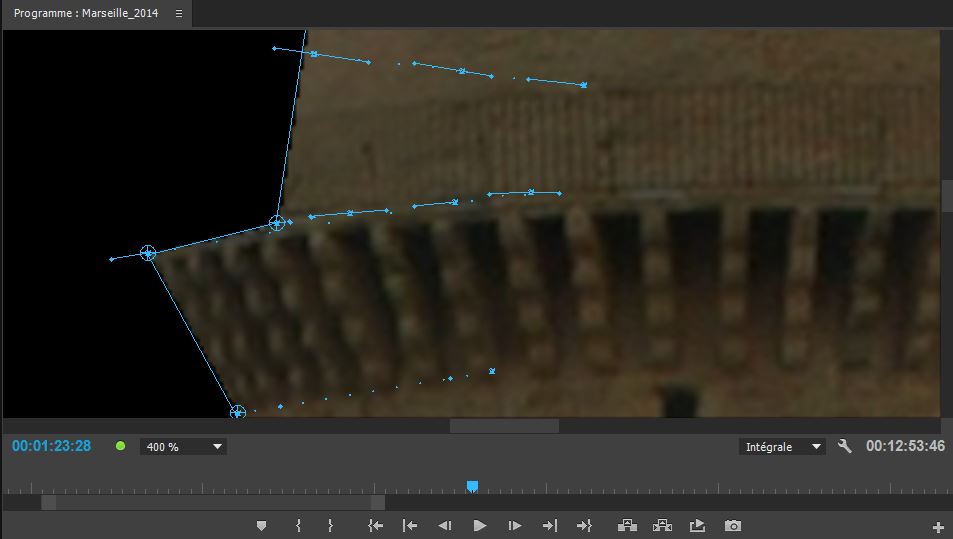Open the panel menu next to Marseille_2014
This screenshot has width=953, height=539.
pyautogui.click(x=178, y=14)
